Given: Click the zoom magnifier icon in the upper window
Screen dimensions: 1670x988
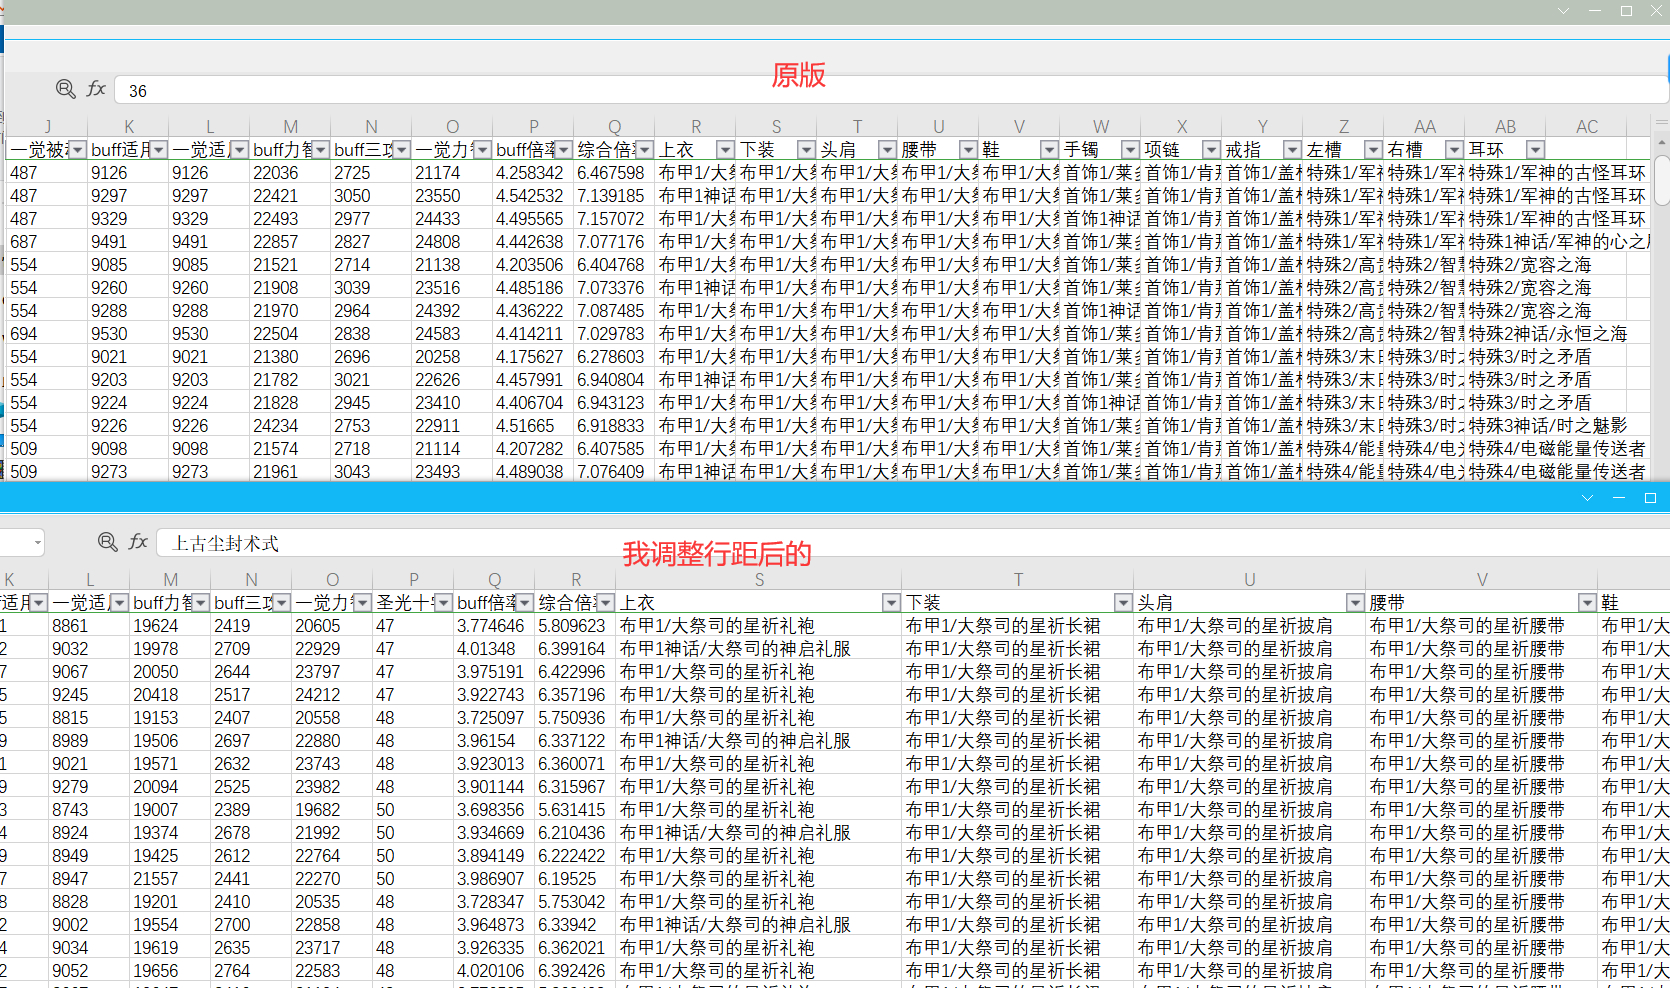Looking at the screenshot, I should [x=66, y=89].
